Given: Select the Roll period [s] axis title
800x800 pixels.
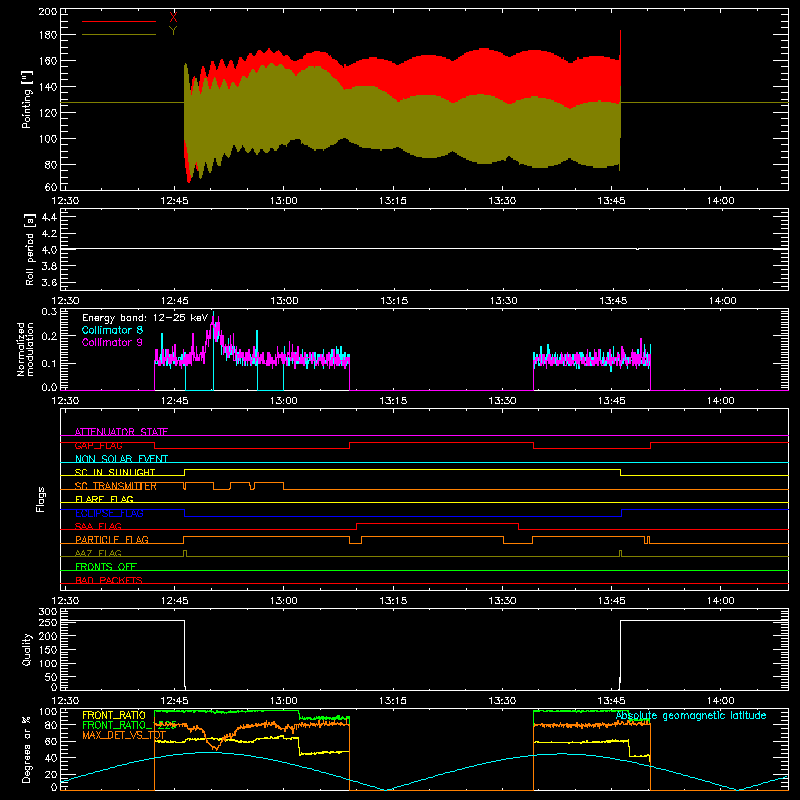Looking at the screenshot, I should pyautogui.click(x=30, y=249).
